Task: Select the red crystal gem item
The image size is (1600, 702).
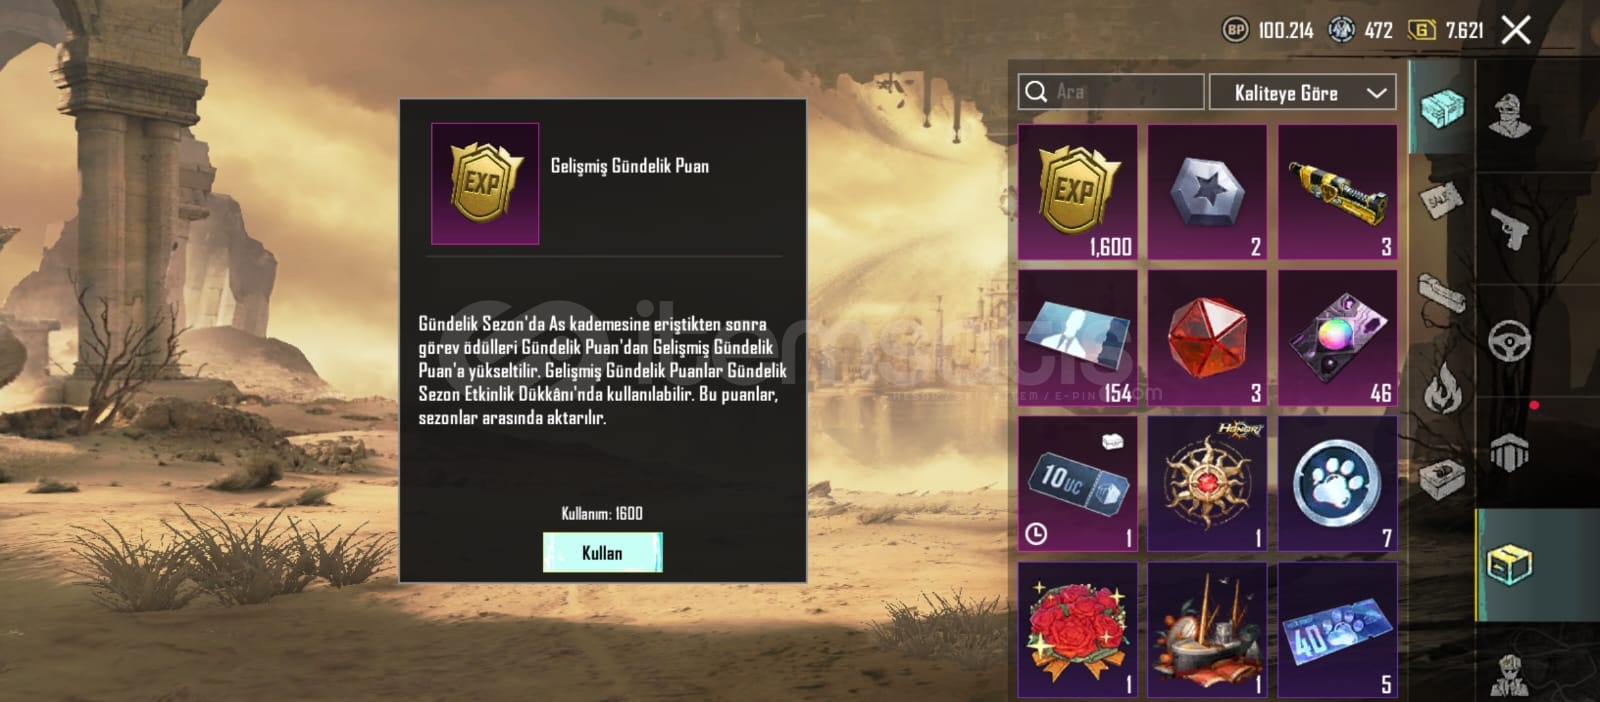Action: pos(1207,338)
